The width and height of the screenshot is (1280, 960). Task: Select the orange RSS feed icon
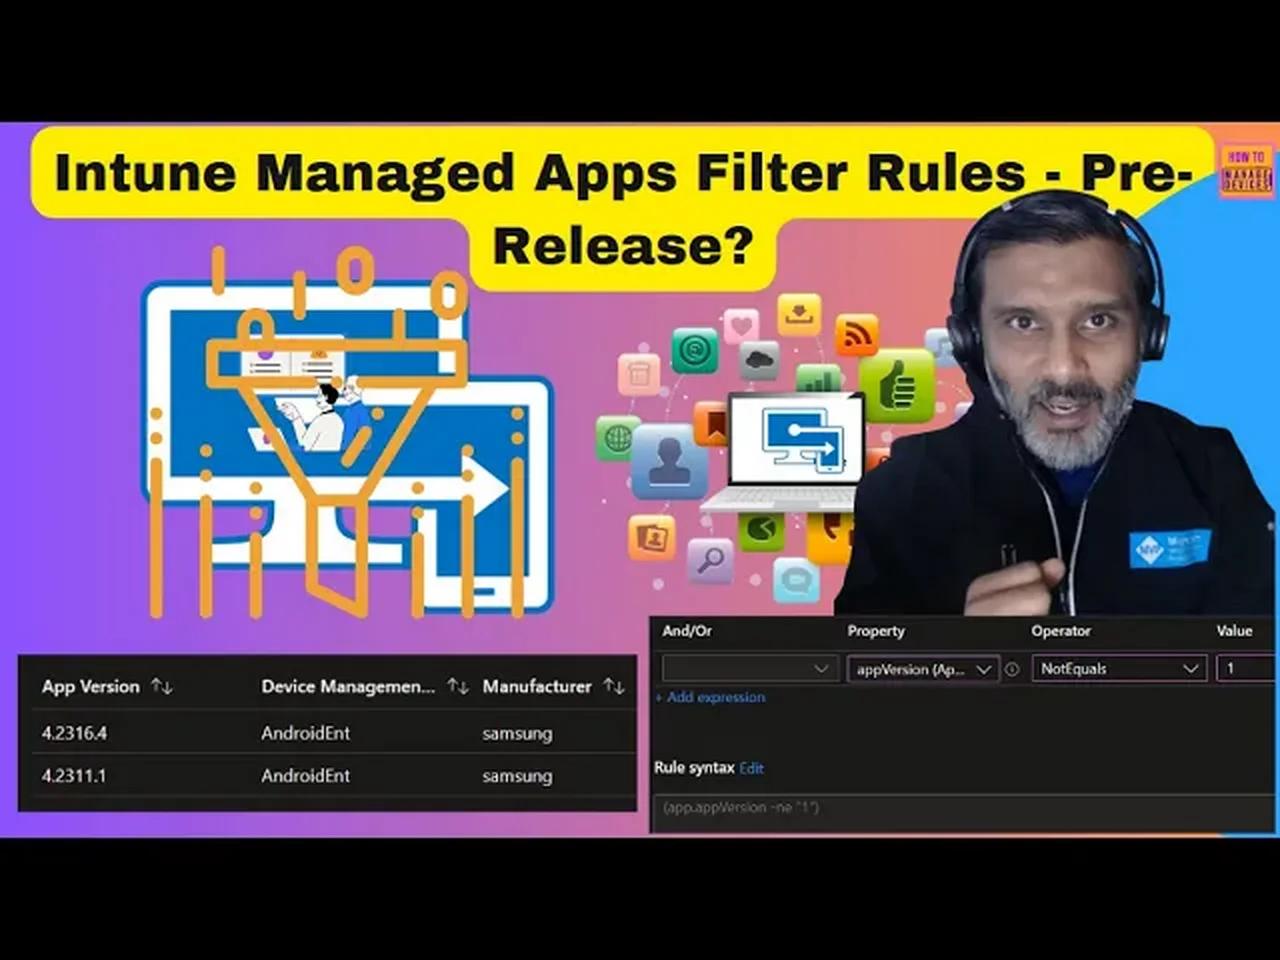point(855,333)
